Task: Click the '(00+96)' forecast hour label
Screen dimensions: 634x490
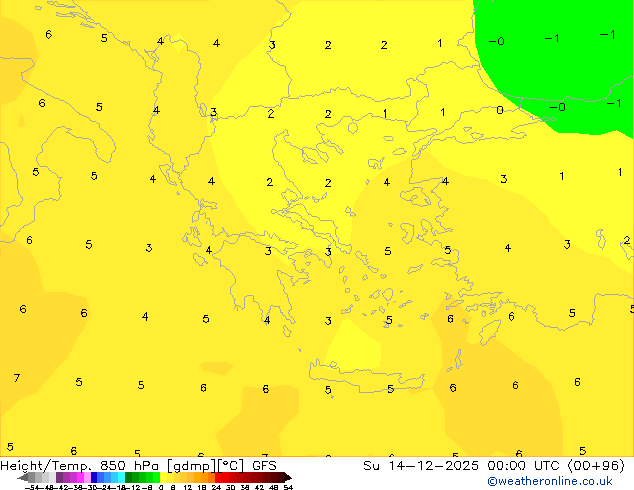Action: [x=596, y=466]
